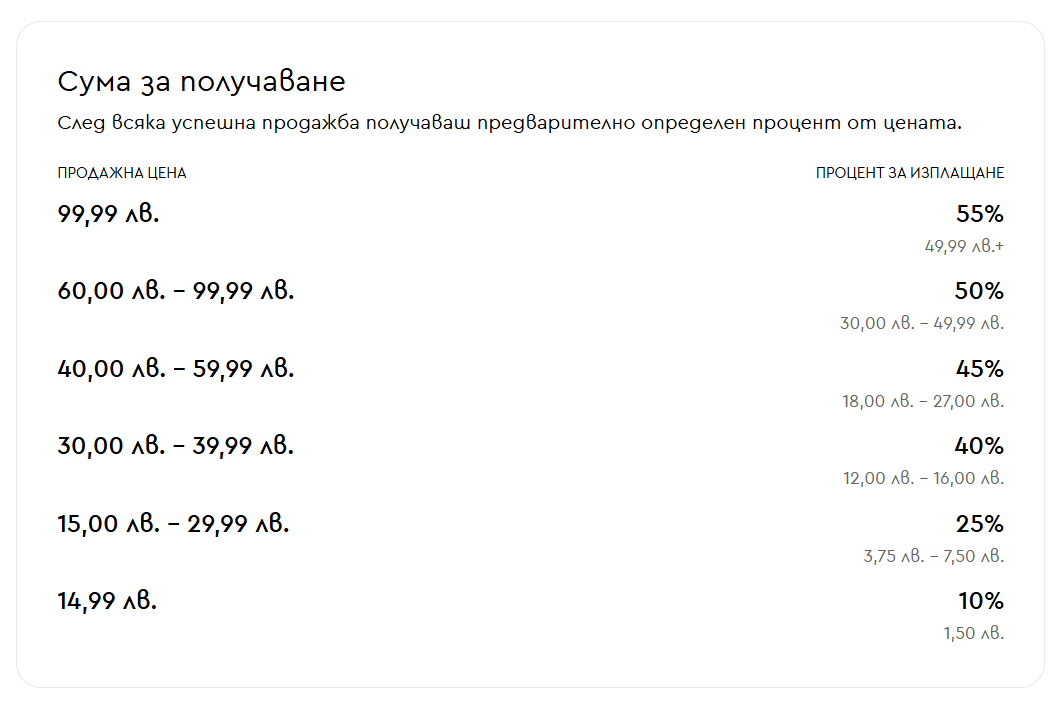Click the "ПРОЦЕНТ ЗА ИЗПЛАЩАНЕ" column header
1063x717 pixels.
pos(909,173)
